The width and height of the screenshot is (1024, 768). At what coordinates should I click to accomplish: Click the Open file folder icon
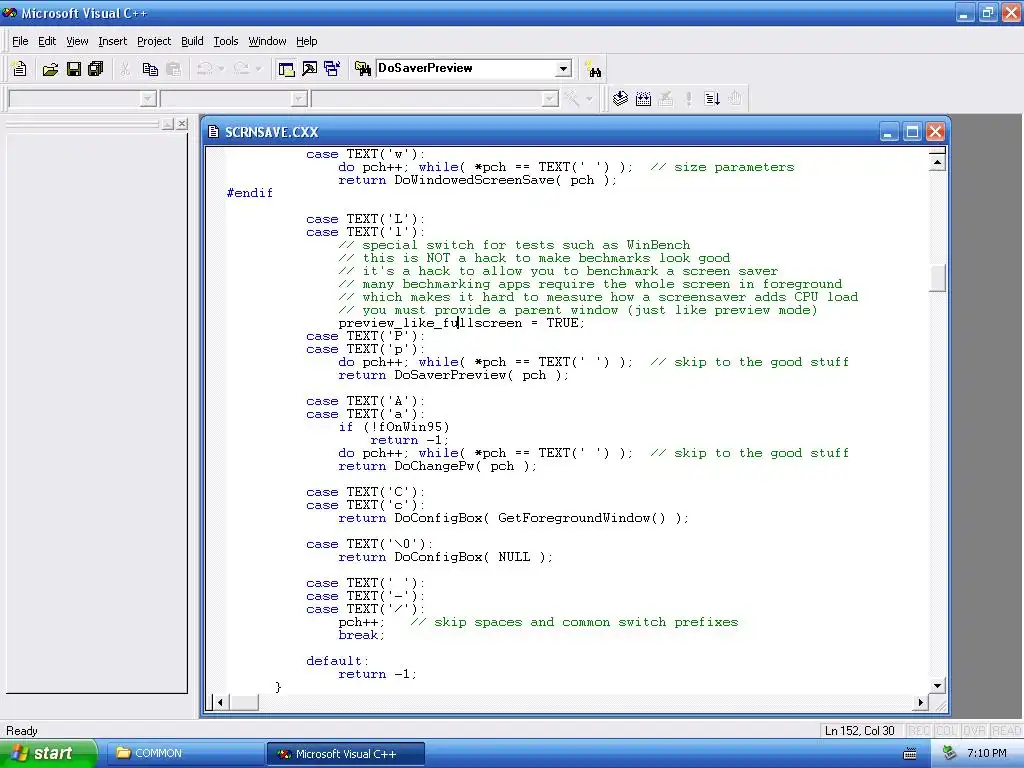[50, 69]
